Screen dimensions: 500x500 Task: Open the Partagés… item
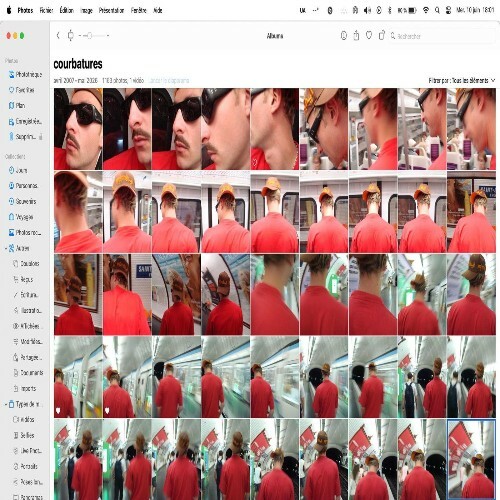point(28,357)
